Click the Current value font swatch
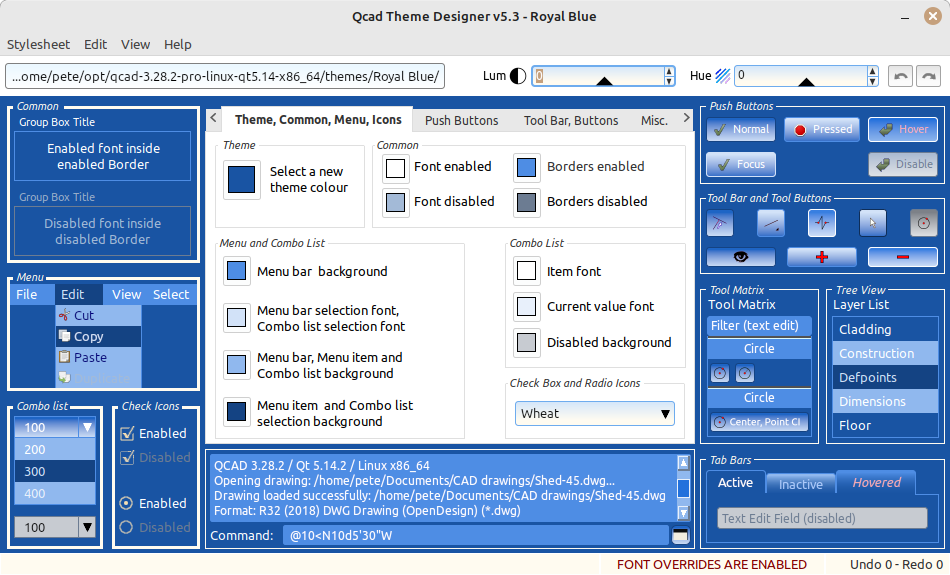This screenshot has width=950, height=575. click(526, 307)
